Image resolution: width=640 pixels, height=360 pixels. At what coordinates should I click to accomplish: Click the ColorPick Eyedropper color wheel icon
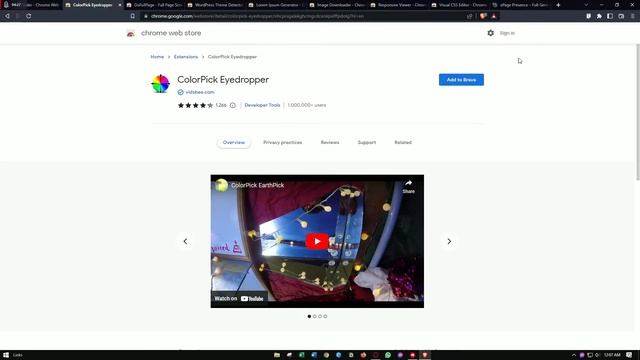coord(160,84)
